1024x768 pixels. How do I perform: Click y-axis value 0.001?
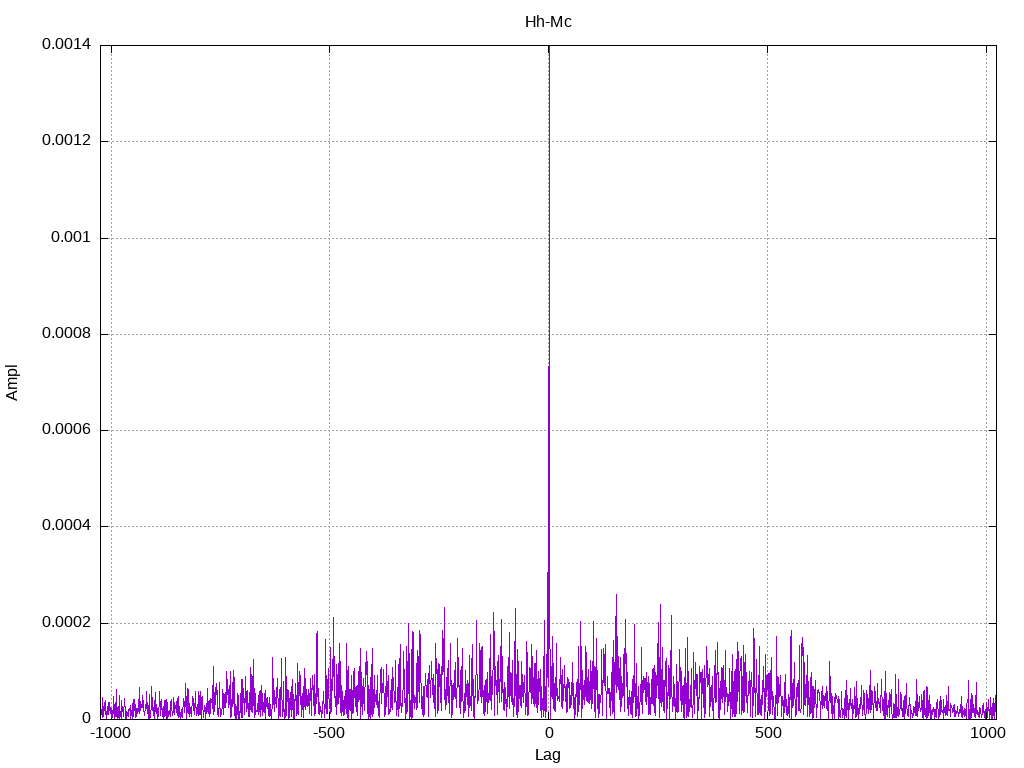71,237
